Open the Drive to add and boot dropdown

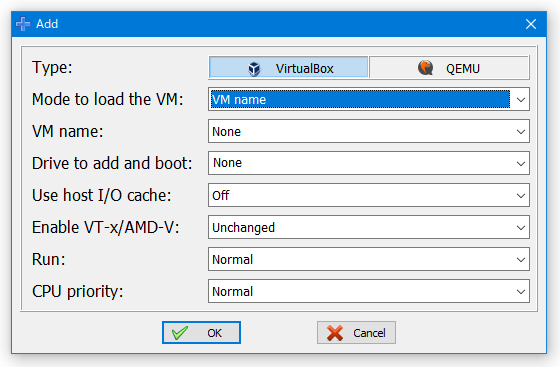pyautogui.click(x=369, y=163)
